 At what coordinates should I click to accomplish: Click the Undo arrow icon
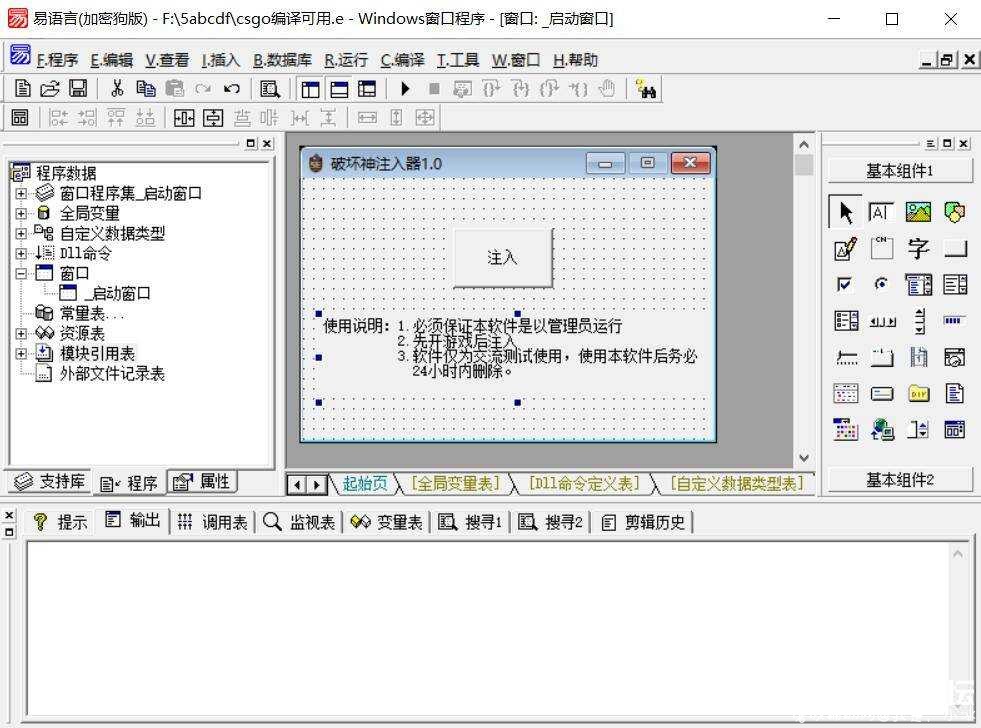point(231,89)
